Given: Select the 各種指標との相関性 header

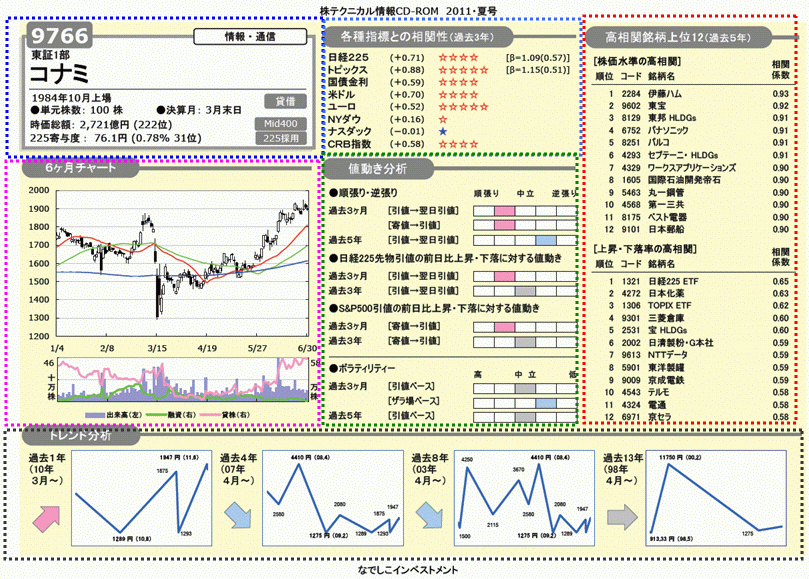Looking at the screenshot, I should coord(417,37).
